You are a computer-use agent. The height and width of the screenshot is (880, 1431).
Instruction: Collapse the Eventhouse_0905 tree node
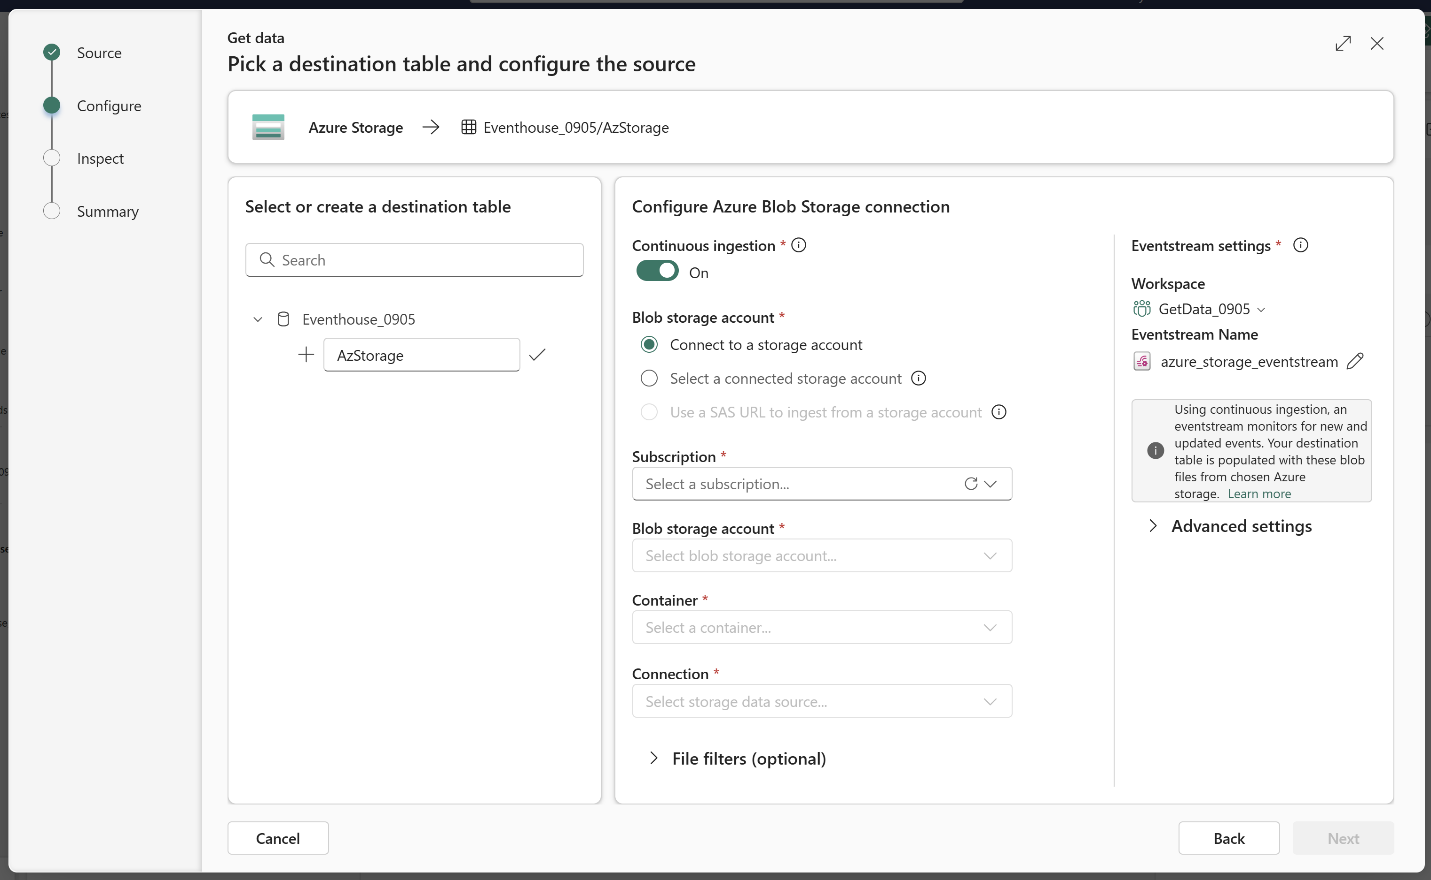[x=258, y=319]
